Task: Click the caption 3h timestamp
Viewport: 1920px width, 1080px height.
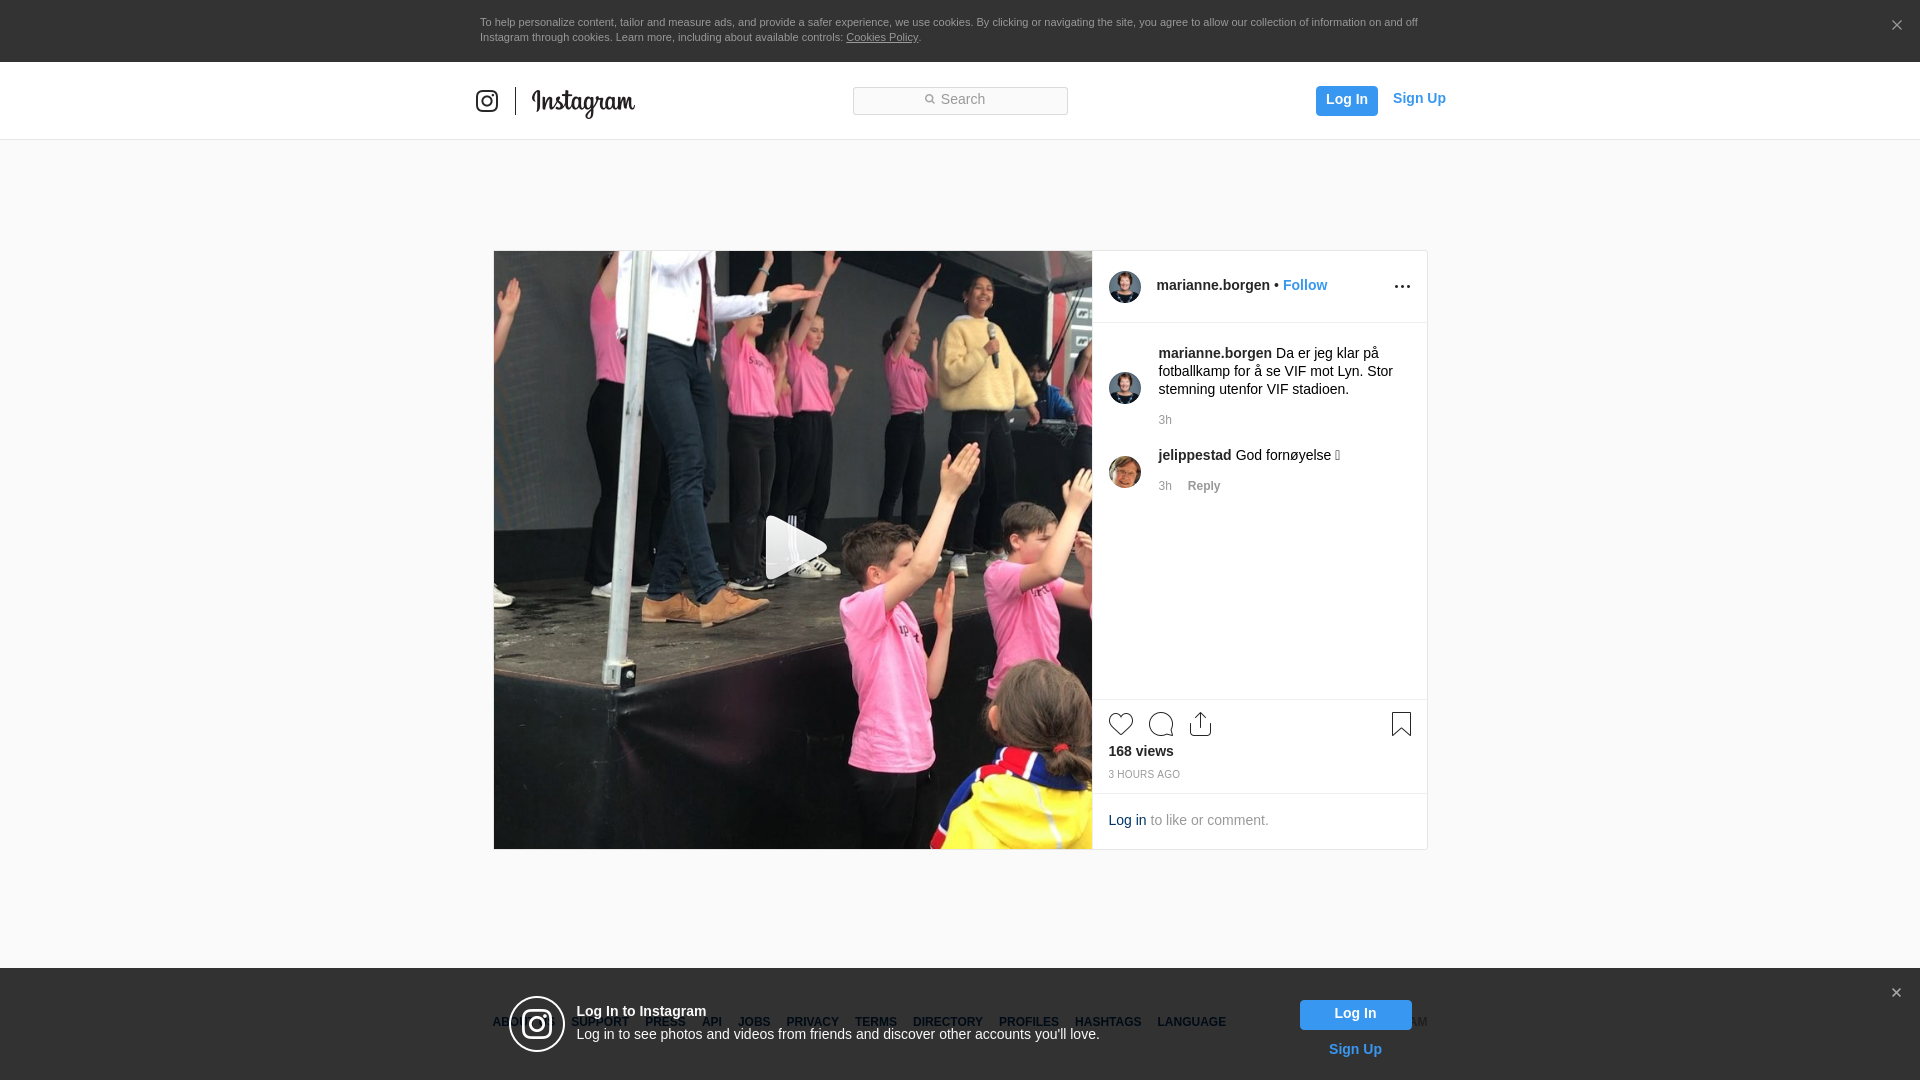Action: pos(1165,420)
